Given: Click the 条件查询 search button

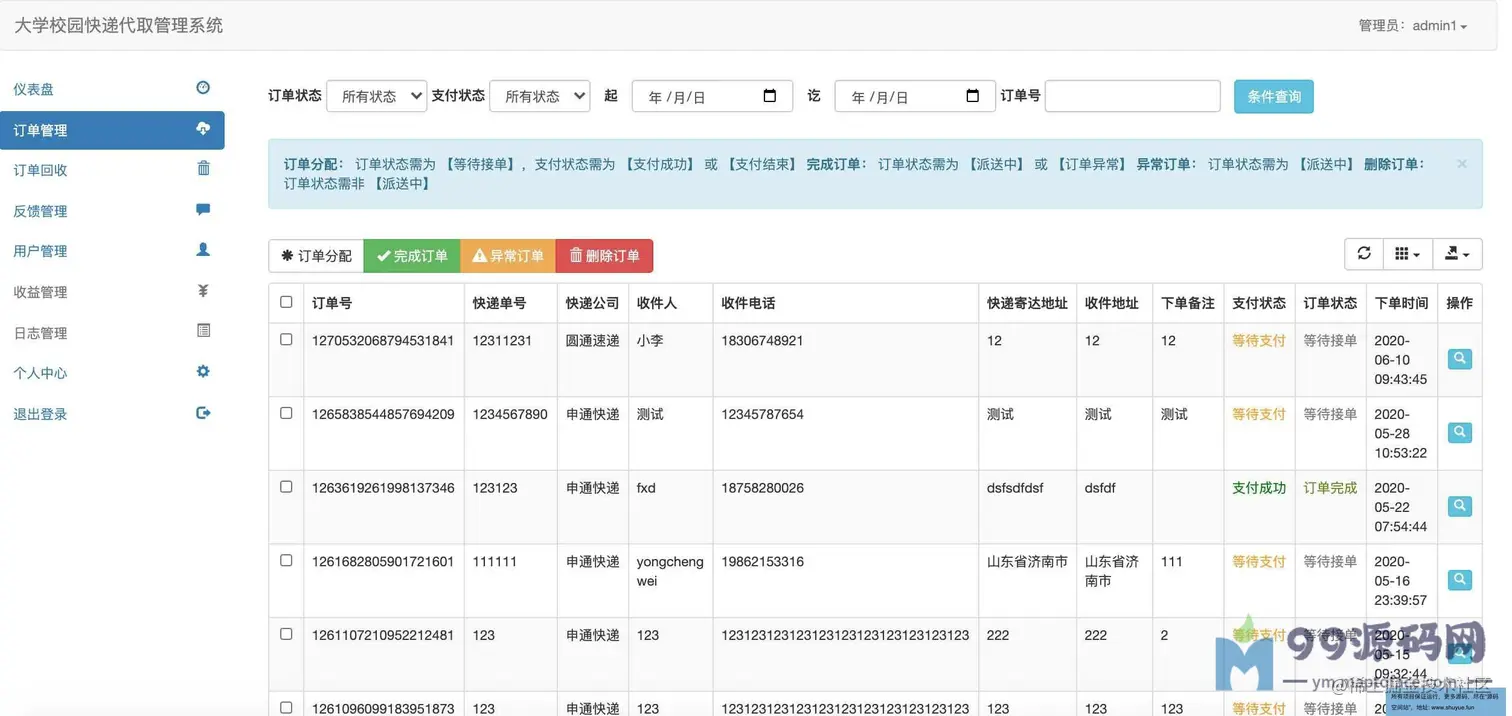Looking at the screenshot, I should [x=1274, y=96].
